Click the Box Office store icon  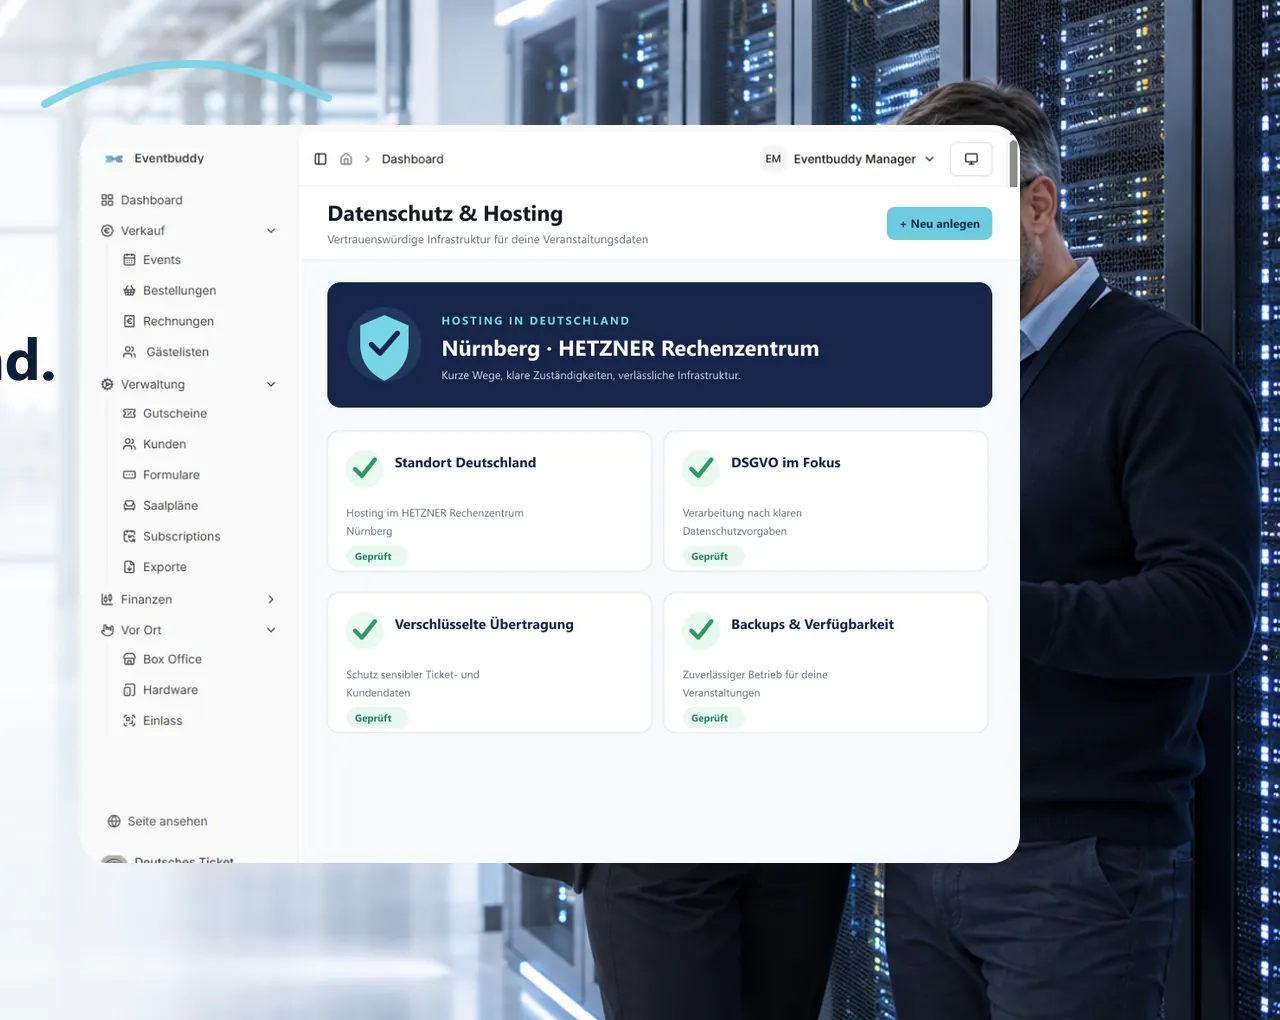coord(129,660)
